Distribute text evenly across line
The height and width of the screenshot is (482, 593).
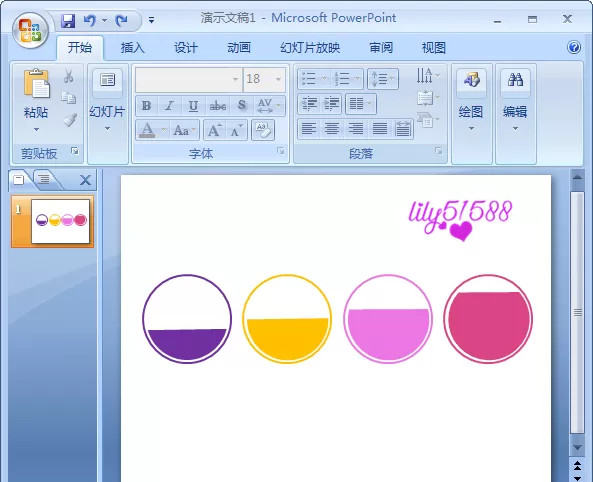pos(402,129)
